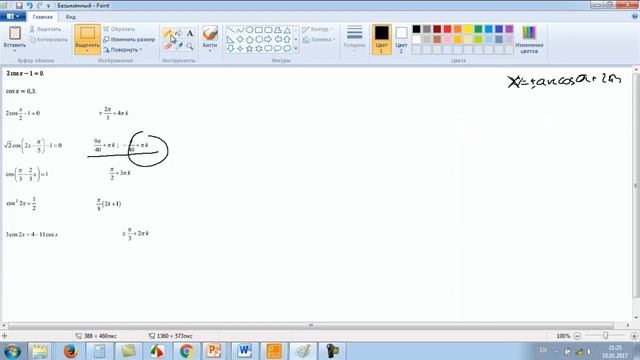Click the Paint help question icon
The width and height of the screenshot is (640, 360).
[635, 17]
